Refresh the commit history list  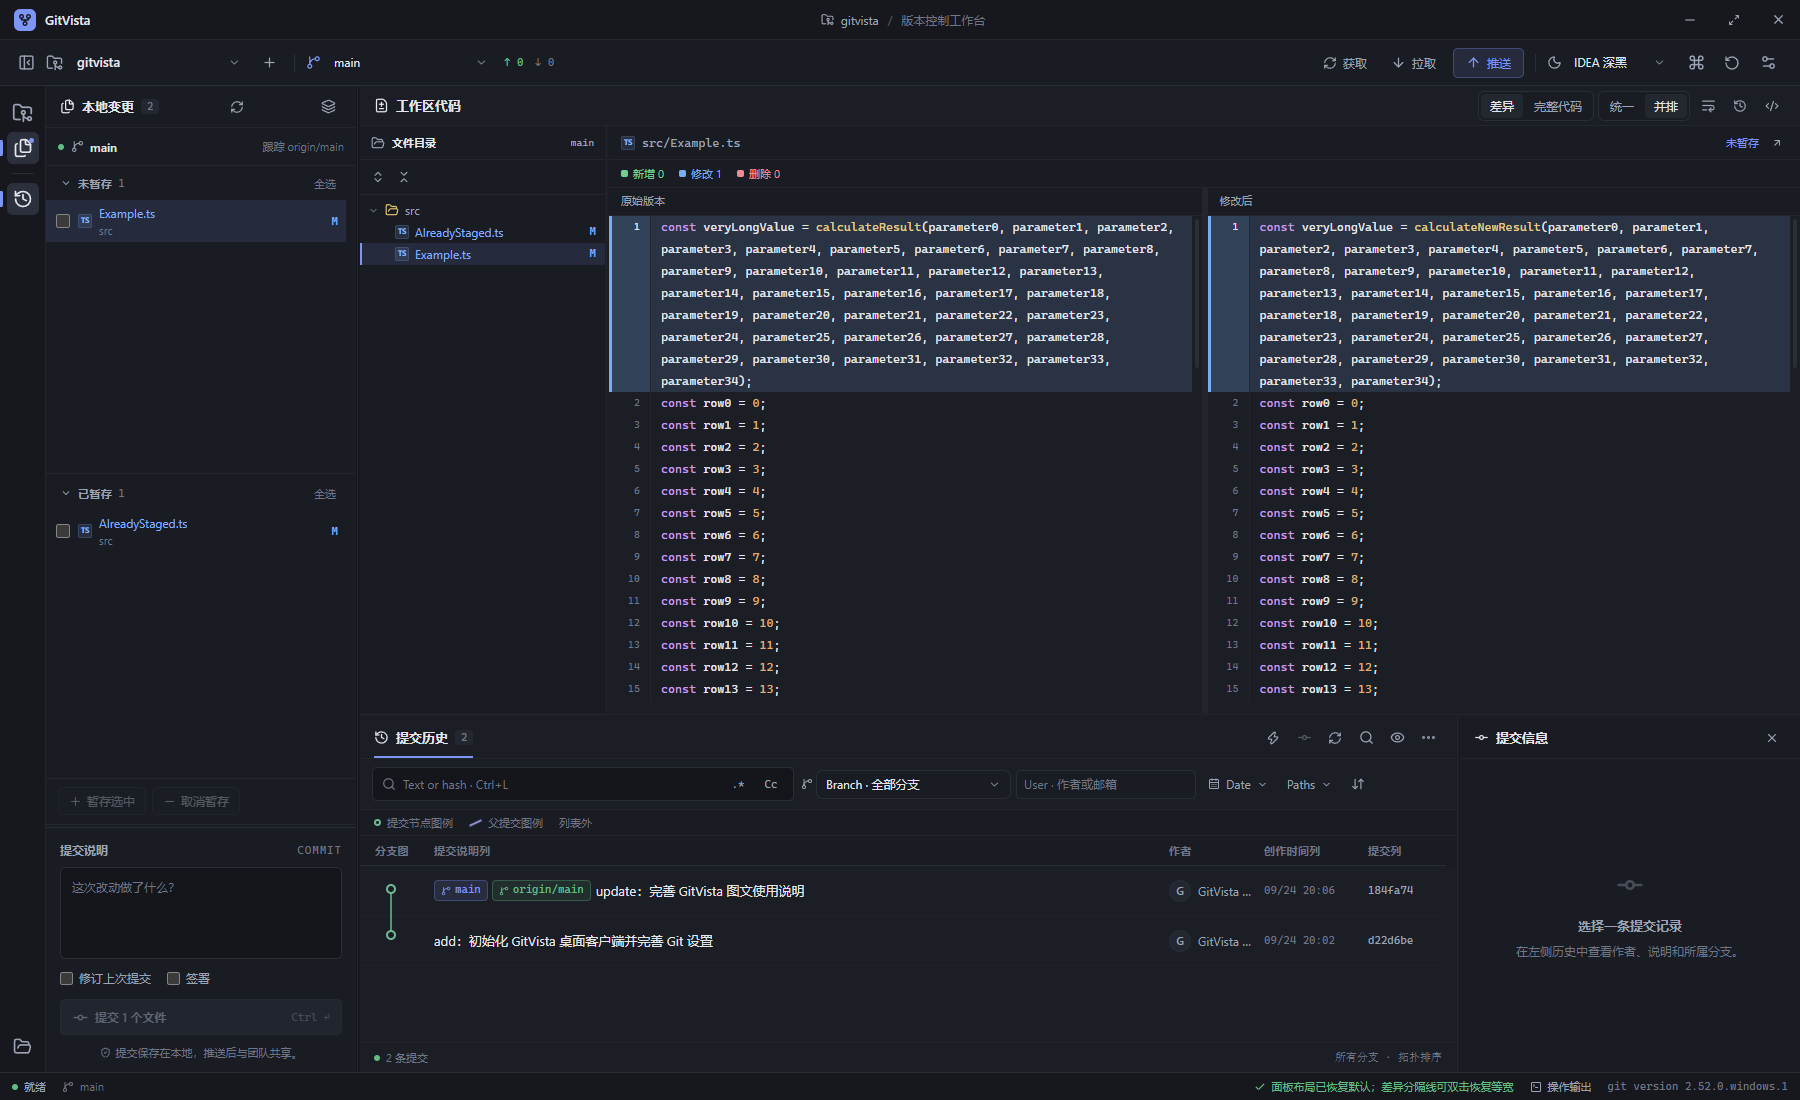click(1335, 738)
